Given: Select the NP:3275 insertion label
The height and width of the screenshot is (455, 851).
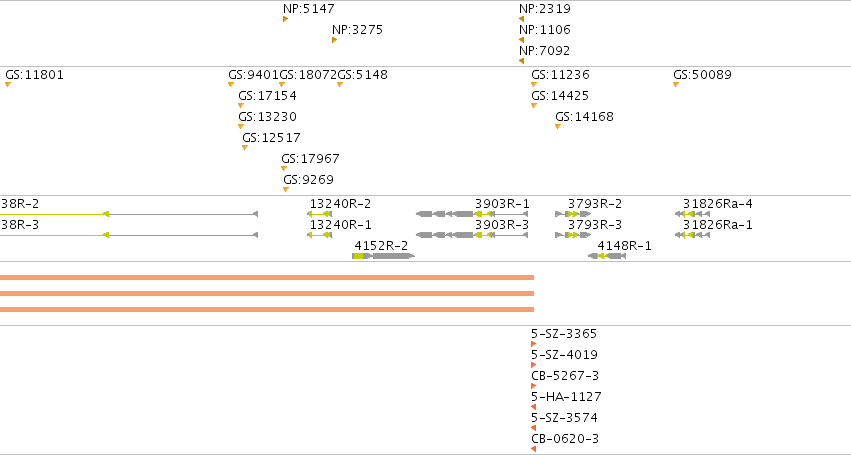Looking at the screenshot, I should 357,30.
